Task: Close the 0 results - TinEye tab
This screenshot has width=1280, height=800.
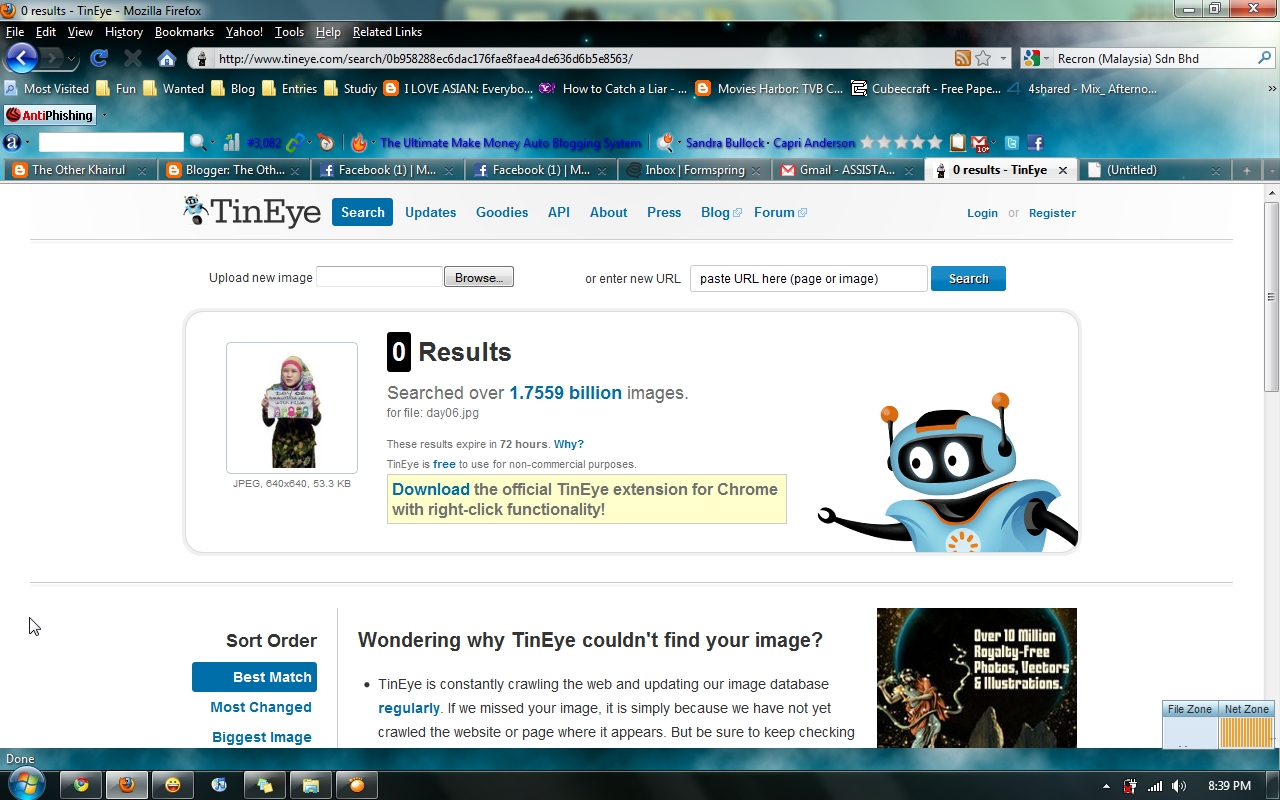Action: [1063, 171]
